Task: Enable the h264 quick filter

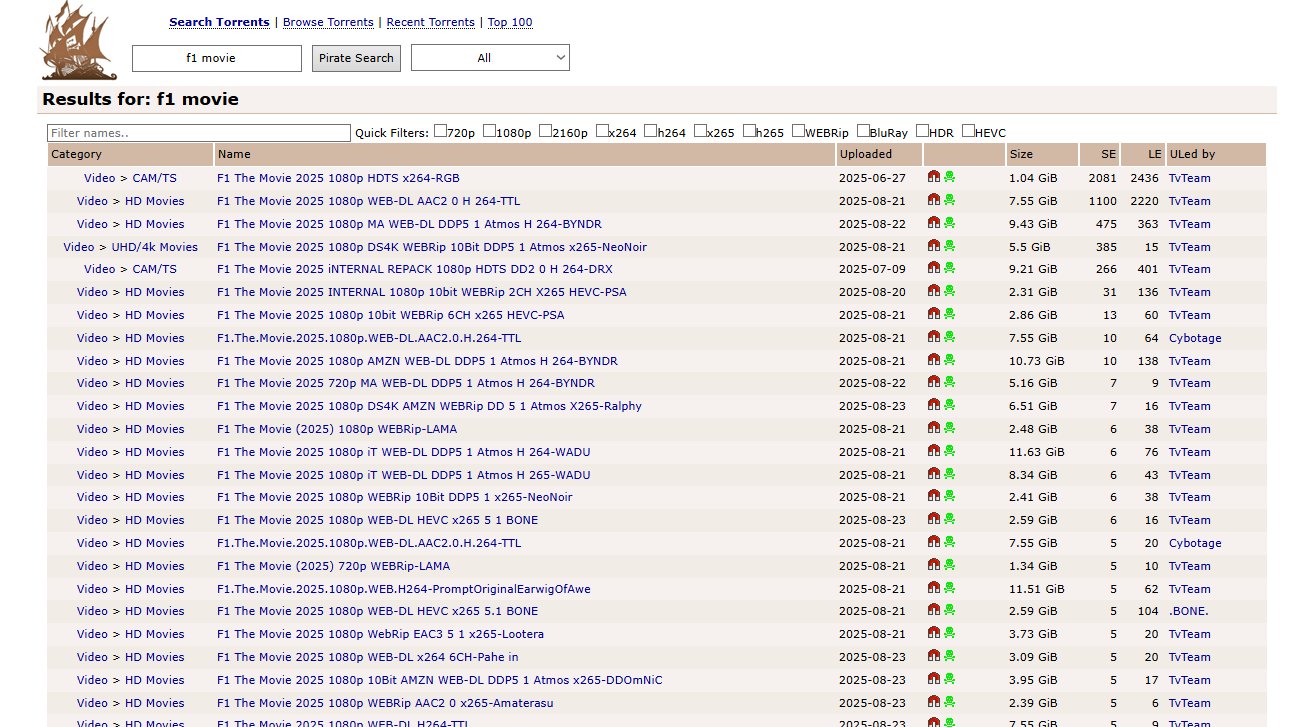Action: 651,131
